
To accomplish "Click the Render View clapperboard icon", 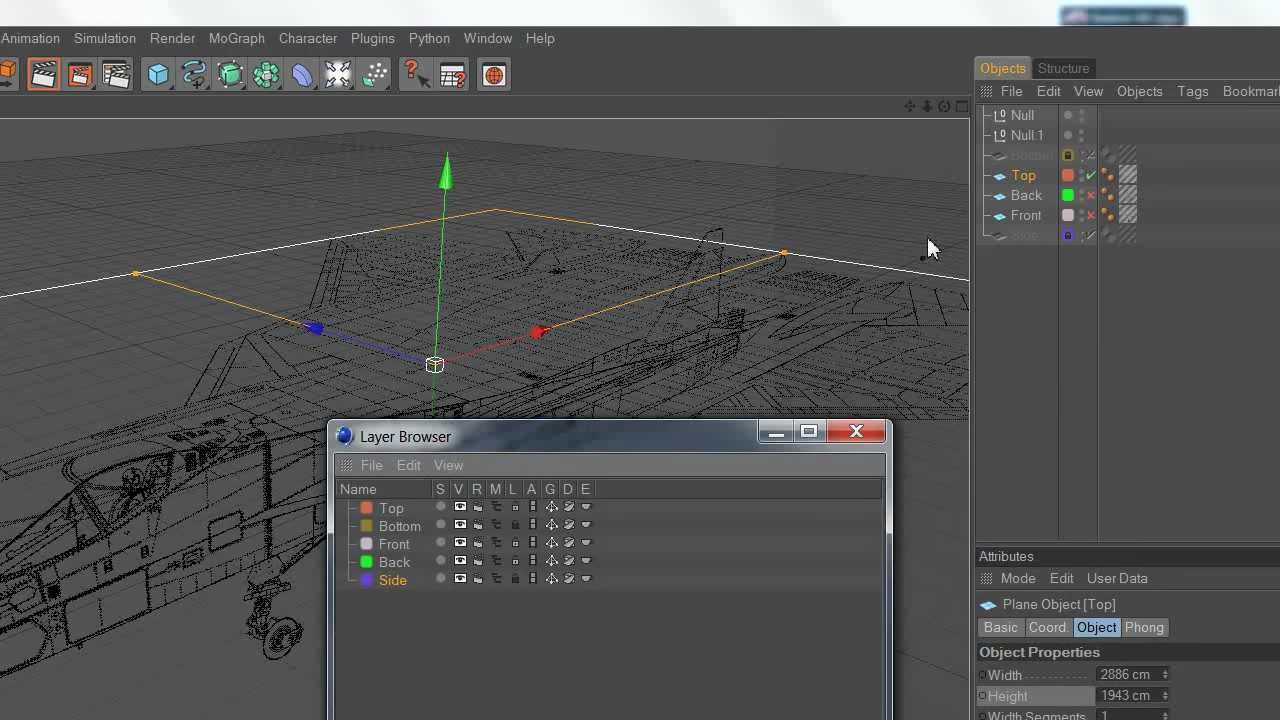I will point(43,75).
